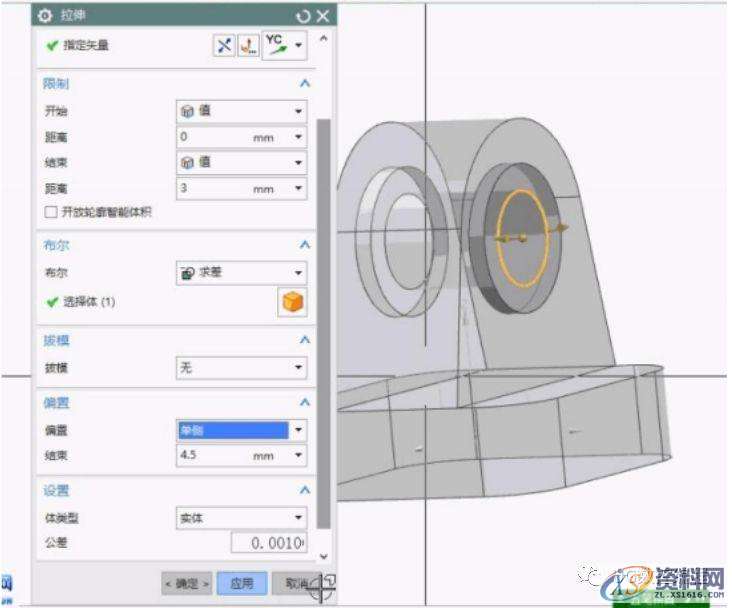This screenshot has width=732, height=608.
Task: Click the extrude direction arrow handle on model
Action: 562,228
